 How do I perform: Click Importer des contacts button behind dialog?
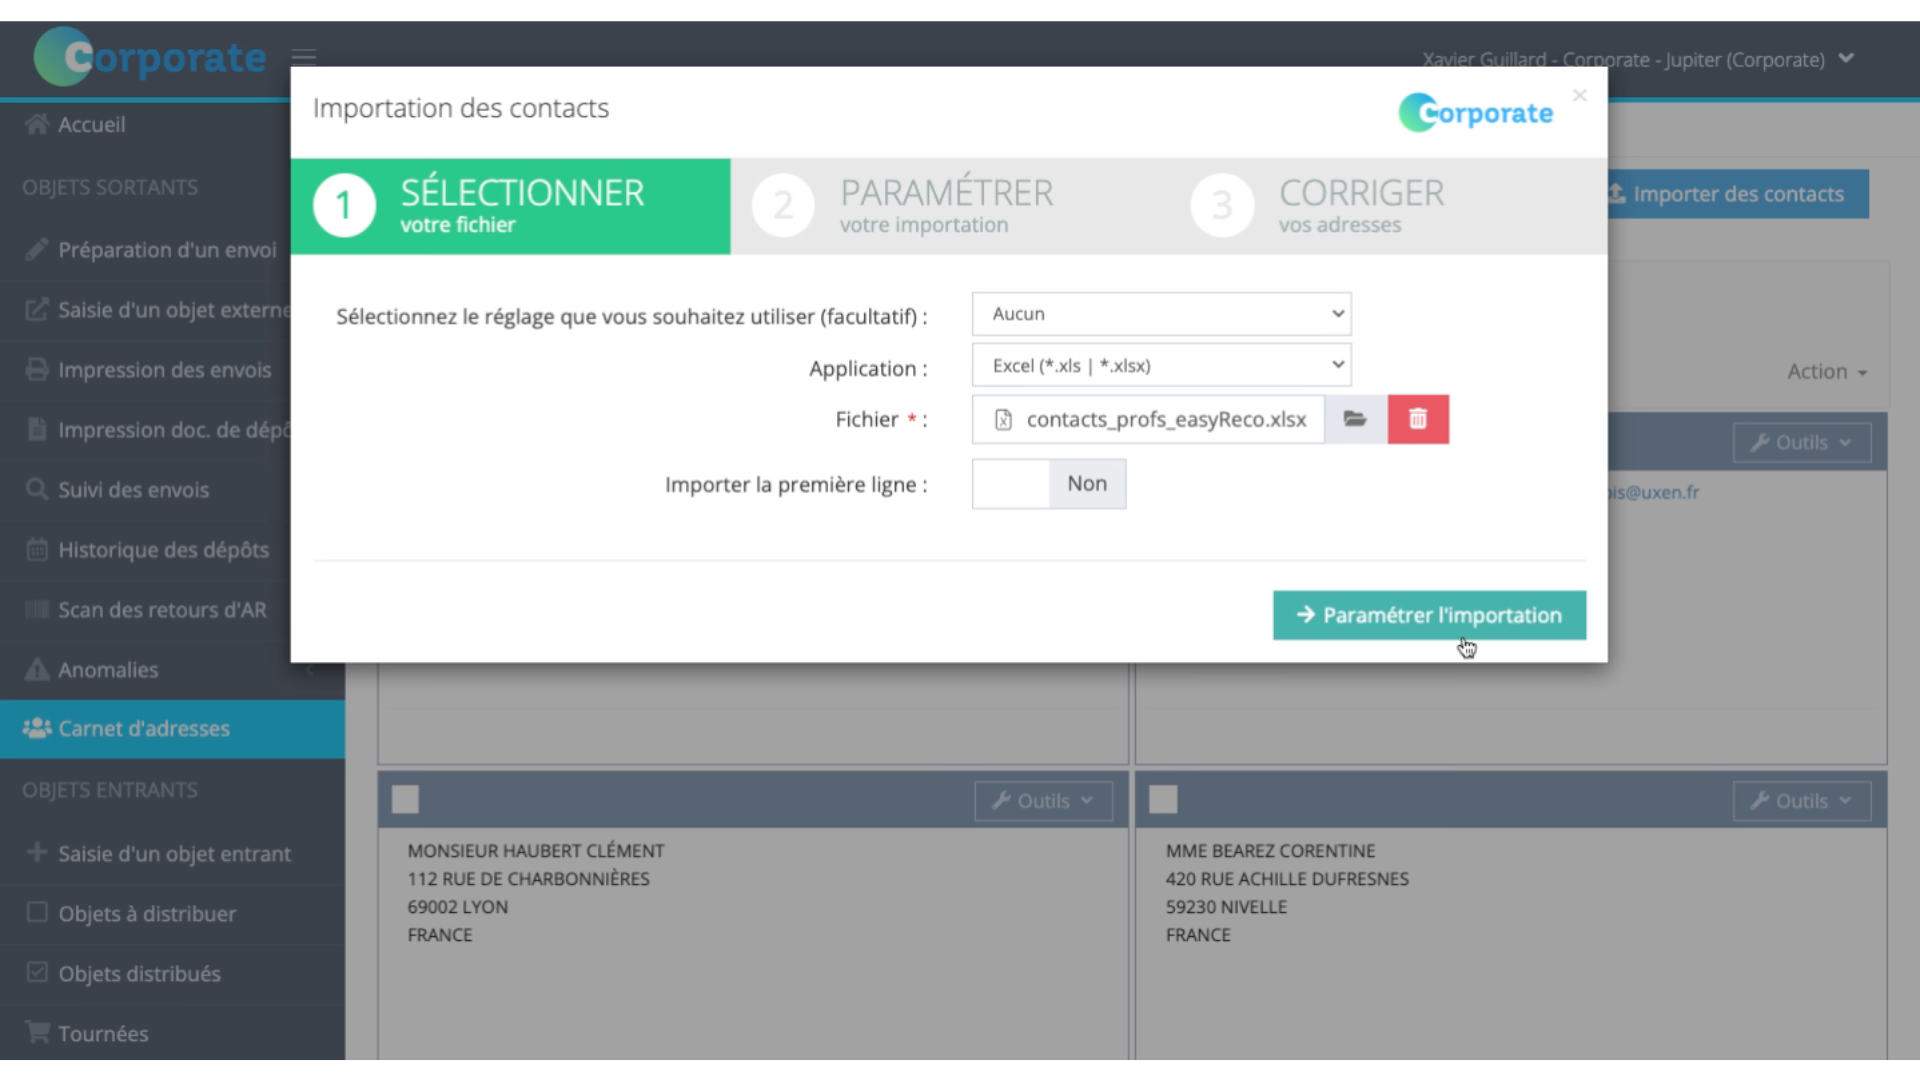[x=1737, y=193]
